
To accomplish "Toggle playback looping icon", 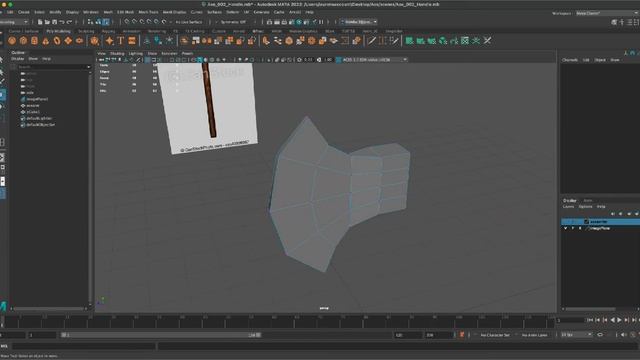I will click(600, 335).
